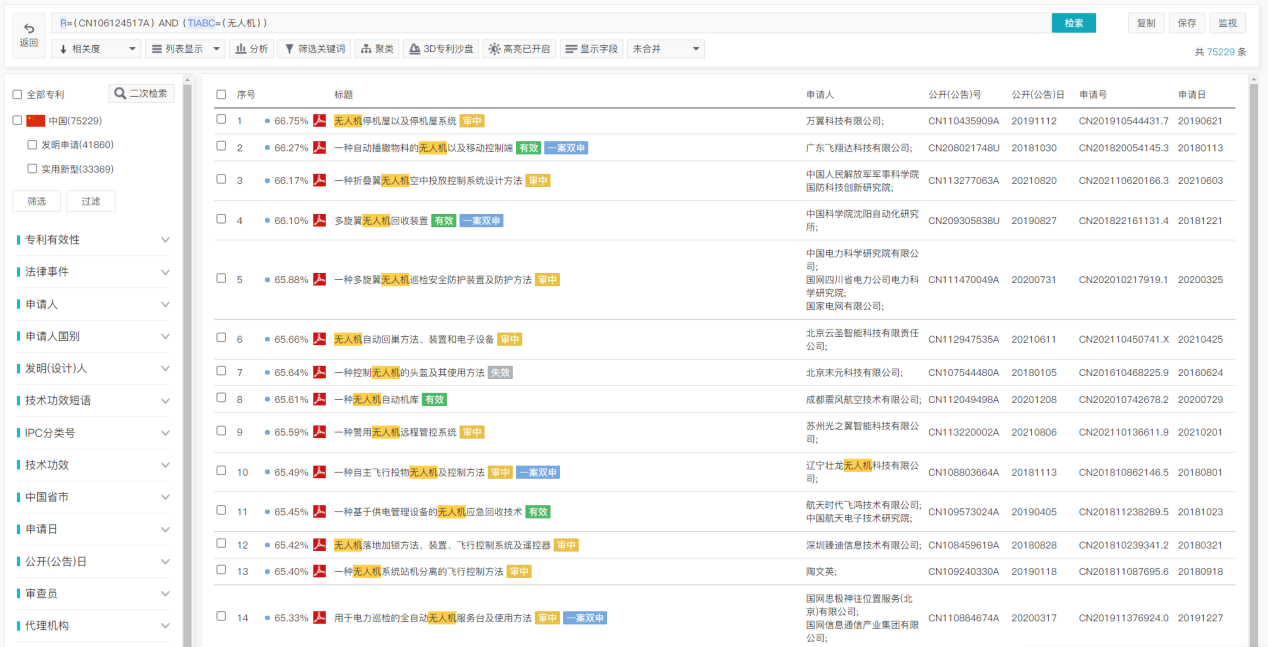This screenshot has width=1268, height=647.
Task: Expand the 代理机构 filter section
Action: click(93, 625)
